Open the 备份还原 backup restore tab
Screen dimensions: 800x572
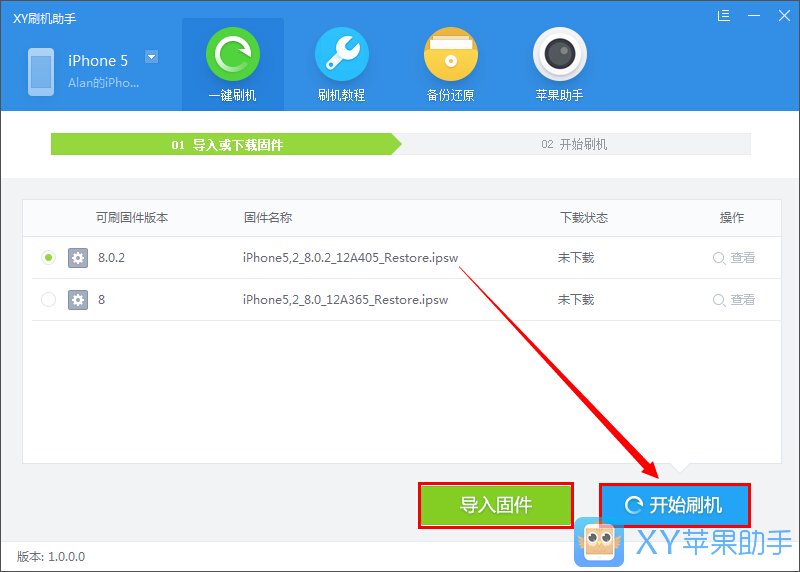451,64
